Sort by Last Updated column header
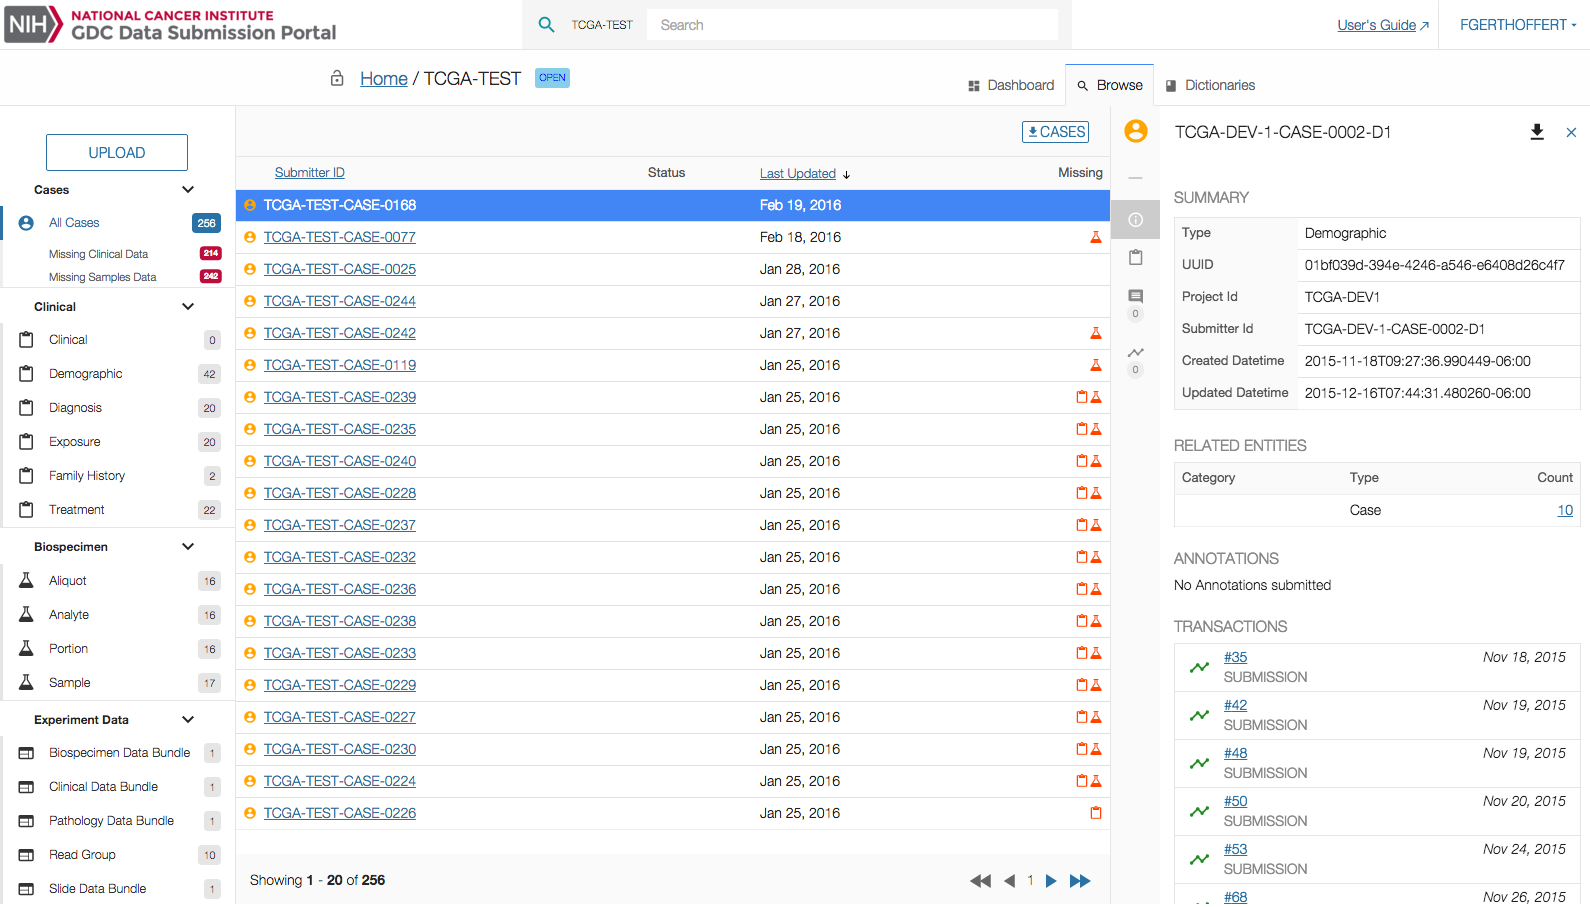Image resolution: width=1590 pixels, height=907 pixels. [797, 173]
